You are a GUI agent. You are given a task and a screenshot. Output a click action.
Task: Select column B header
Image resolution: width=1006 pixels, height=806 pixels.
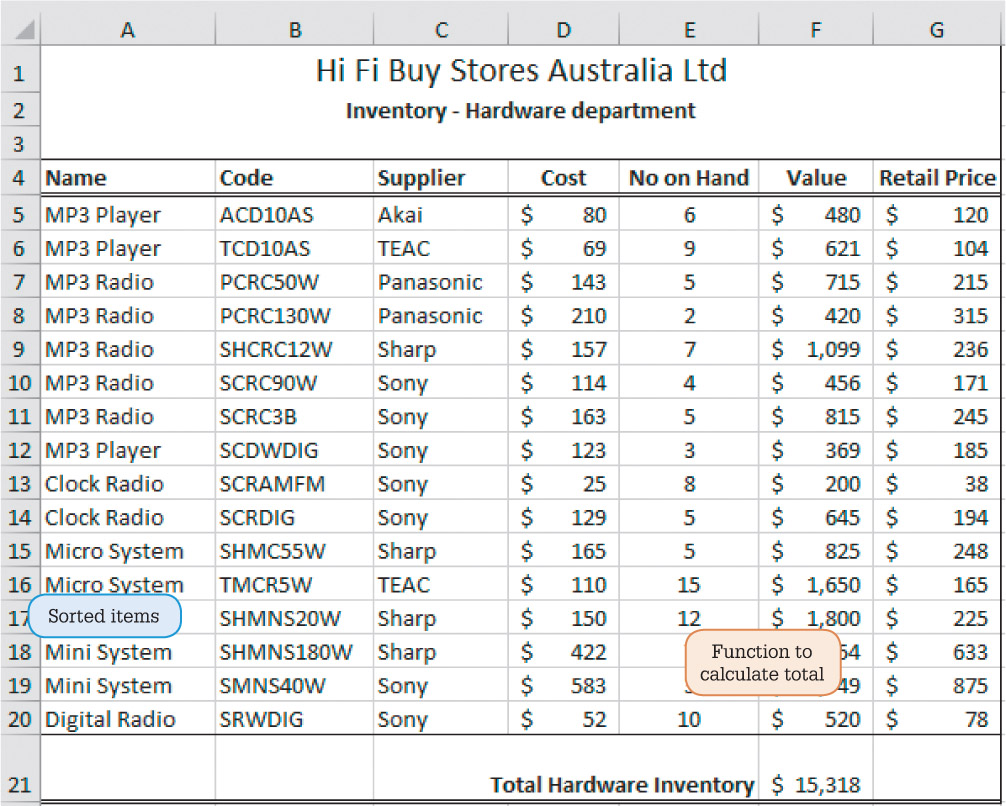point(294,30)
